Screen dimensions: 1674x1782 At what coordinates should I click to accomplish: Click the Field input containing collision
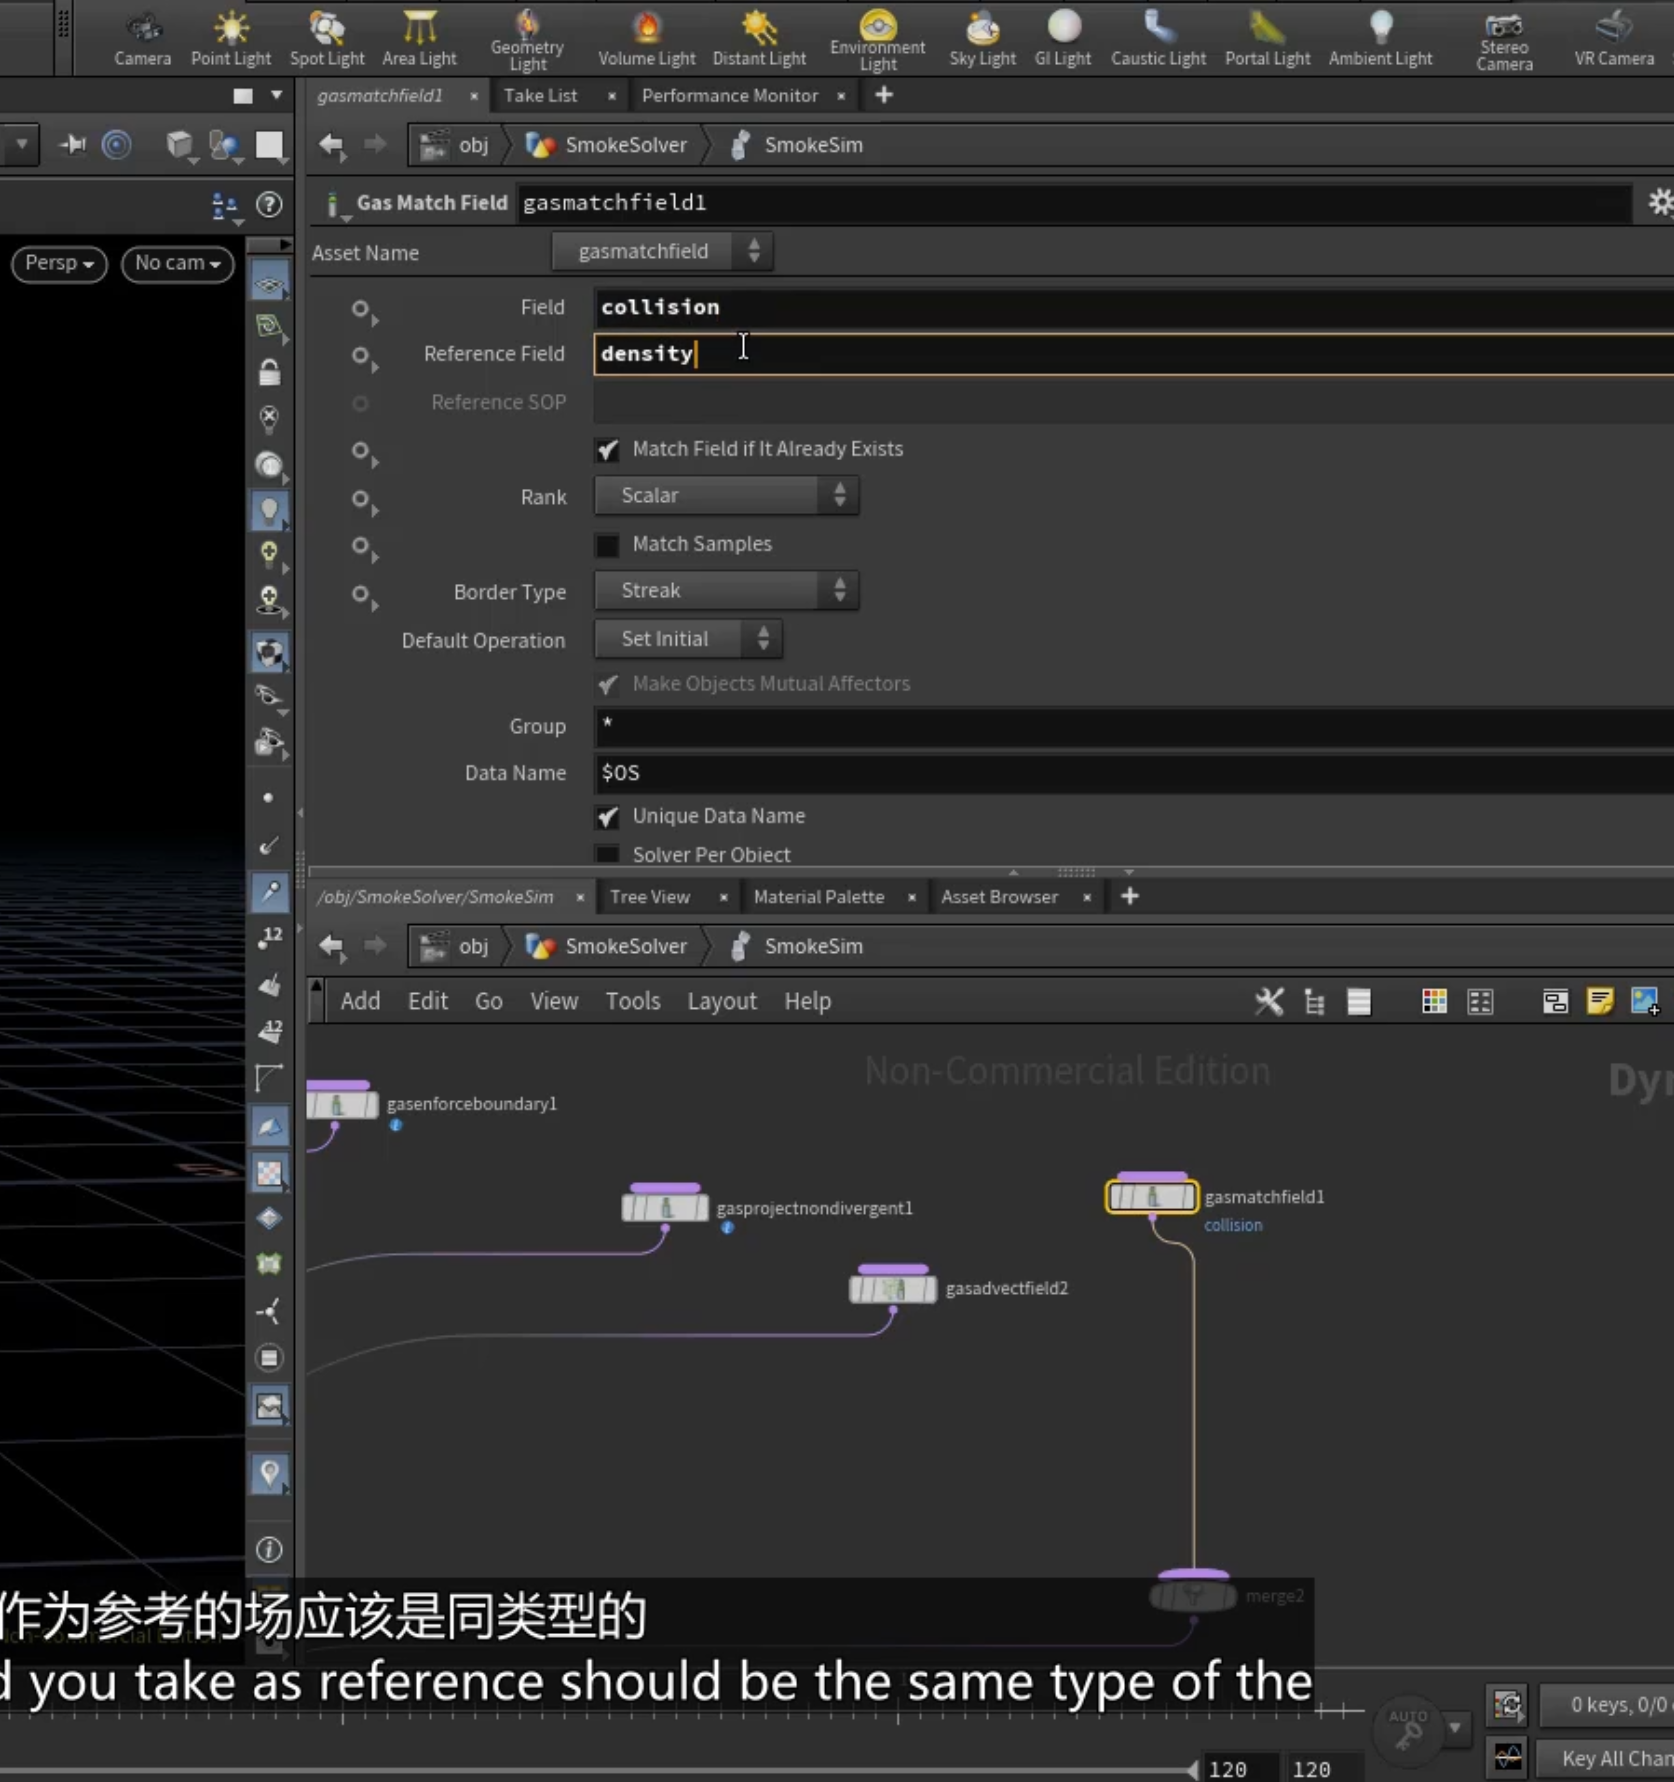point(1133,307)
